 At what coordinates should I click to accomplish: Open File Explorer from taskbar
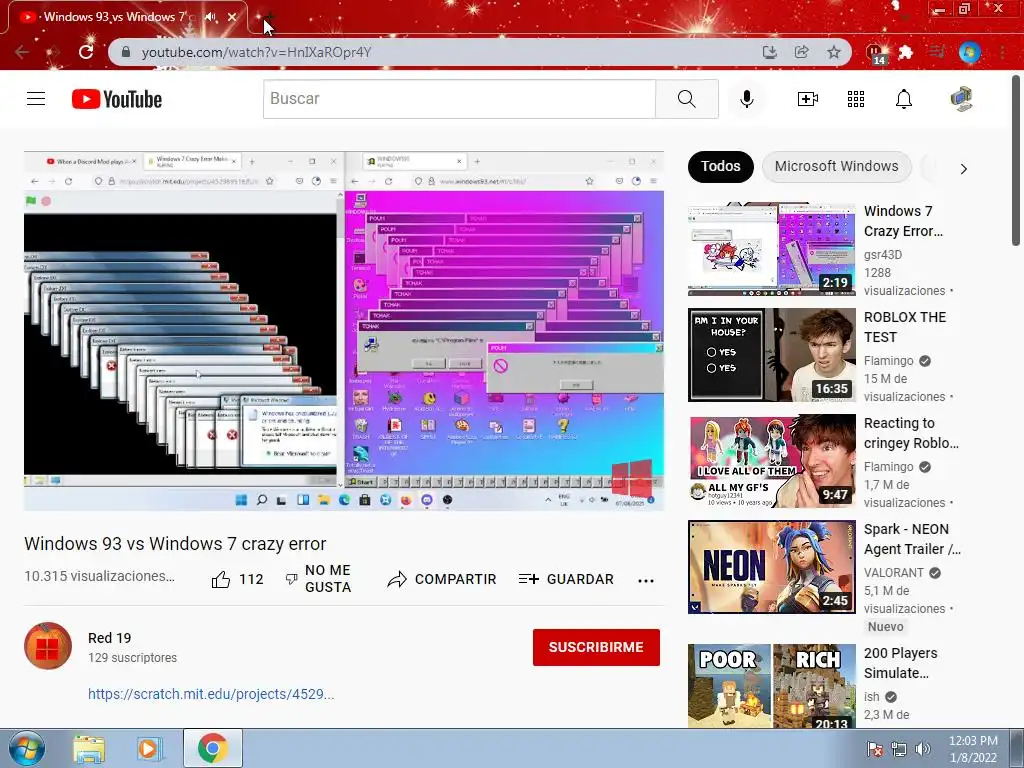click(89, 748)
